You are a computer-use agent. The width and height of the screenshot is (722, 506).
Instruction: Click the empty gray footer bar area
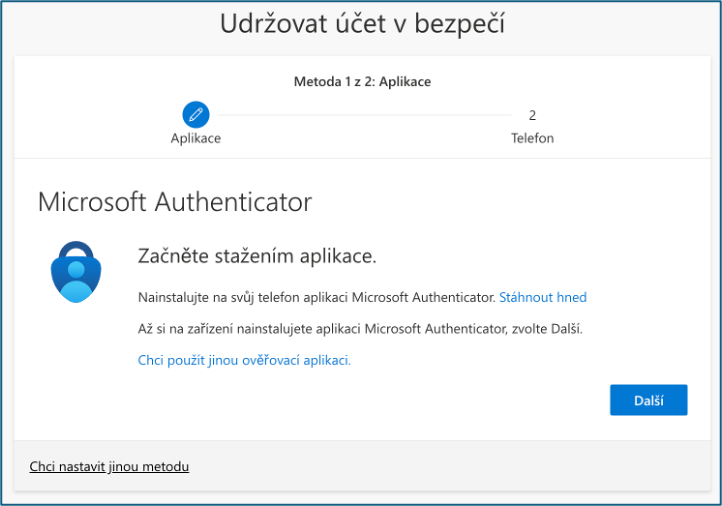tap(450, 466)
